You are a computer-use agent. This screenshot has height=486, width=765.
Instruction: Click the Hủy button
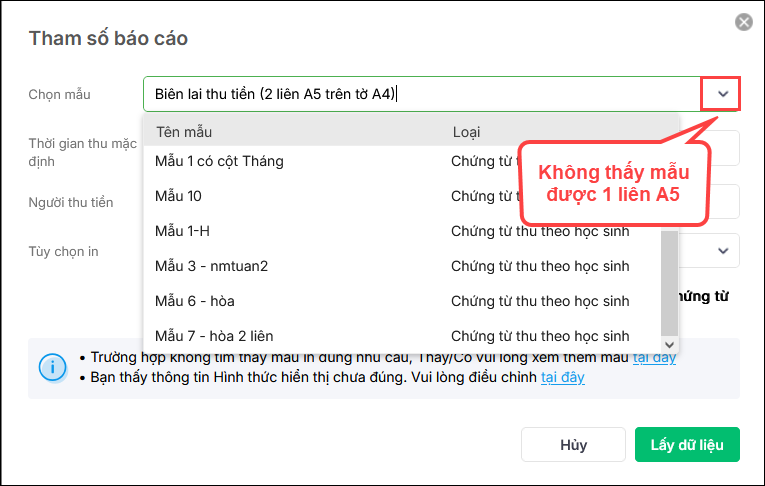(573, 445)
